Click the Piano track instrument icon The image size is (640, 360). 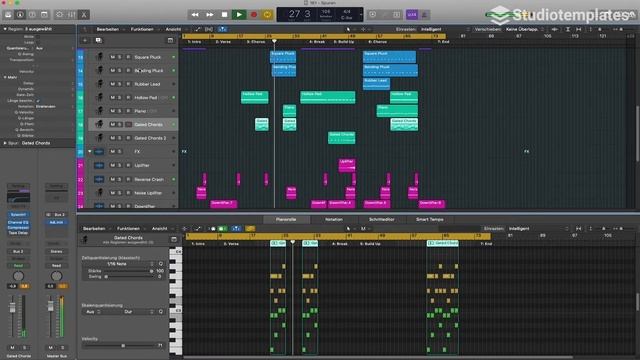point(99,111)
